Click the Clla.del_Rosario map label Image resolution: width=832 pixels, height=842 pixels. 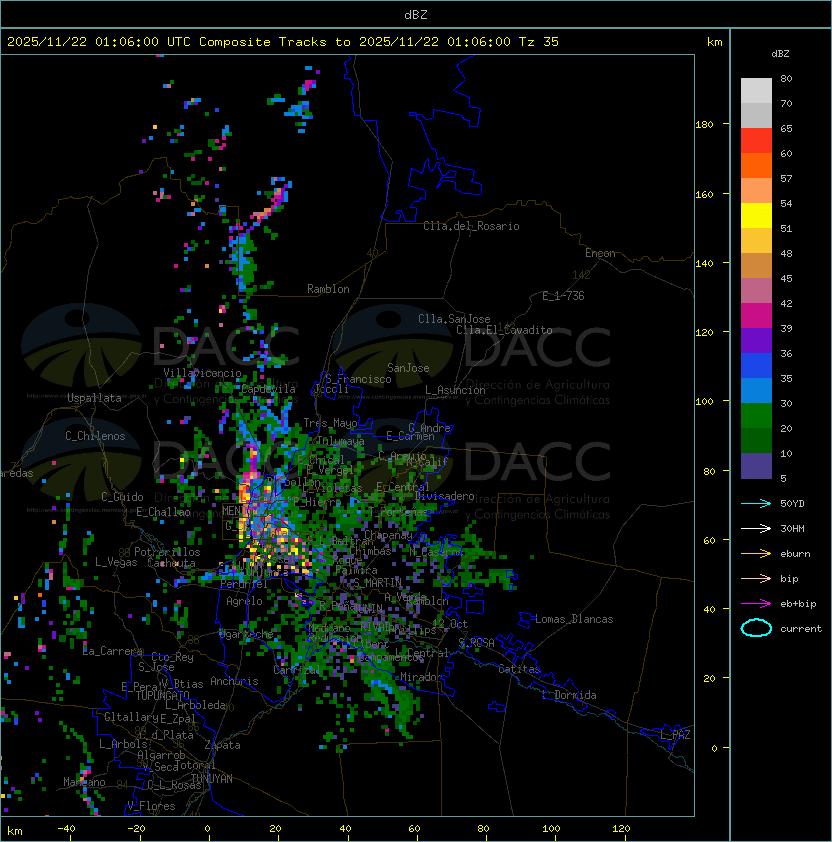pos(471,226)
